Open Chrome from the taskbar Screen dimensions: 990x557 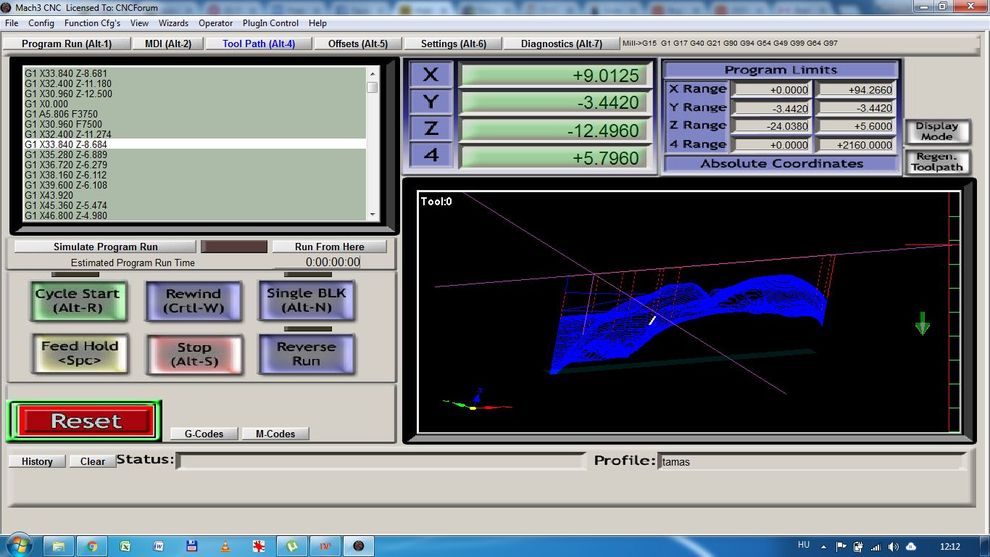tap(91, 546)
